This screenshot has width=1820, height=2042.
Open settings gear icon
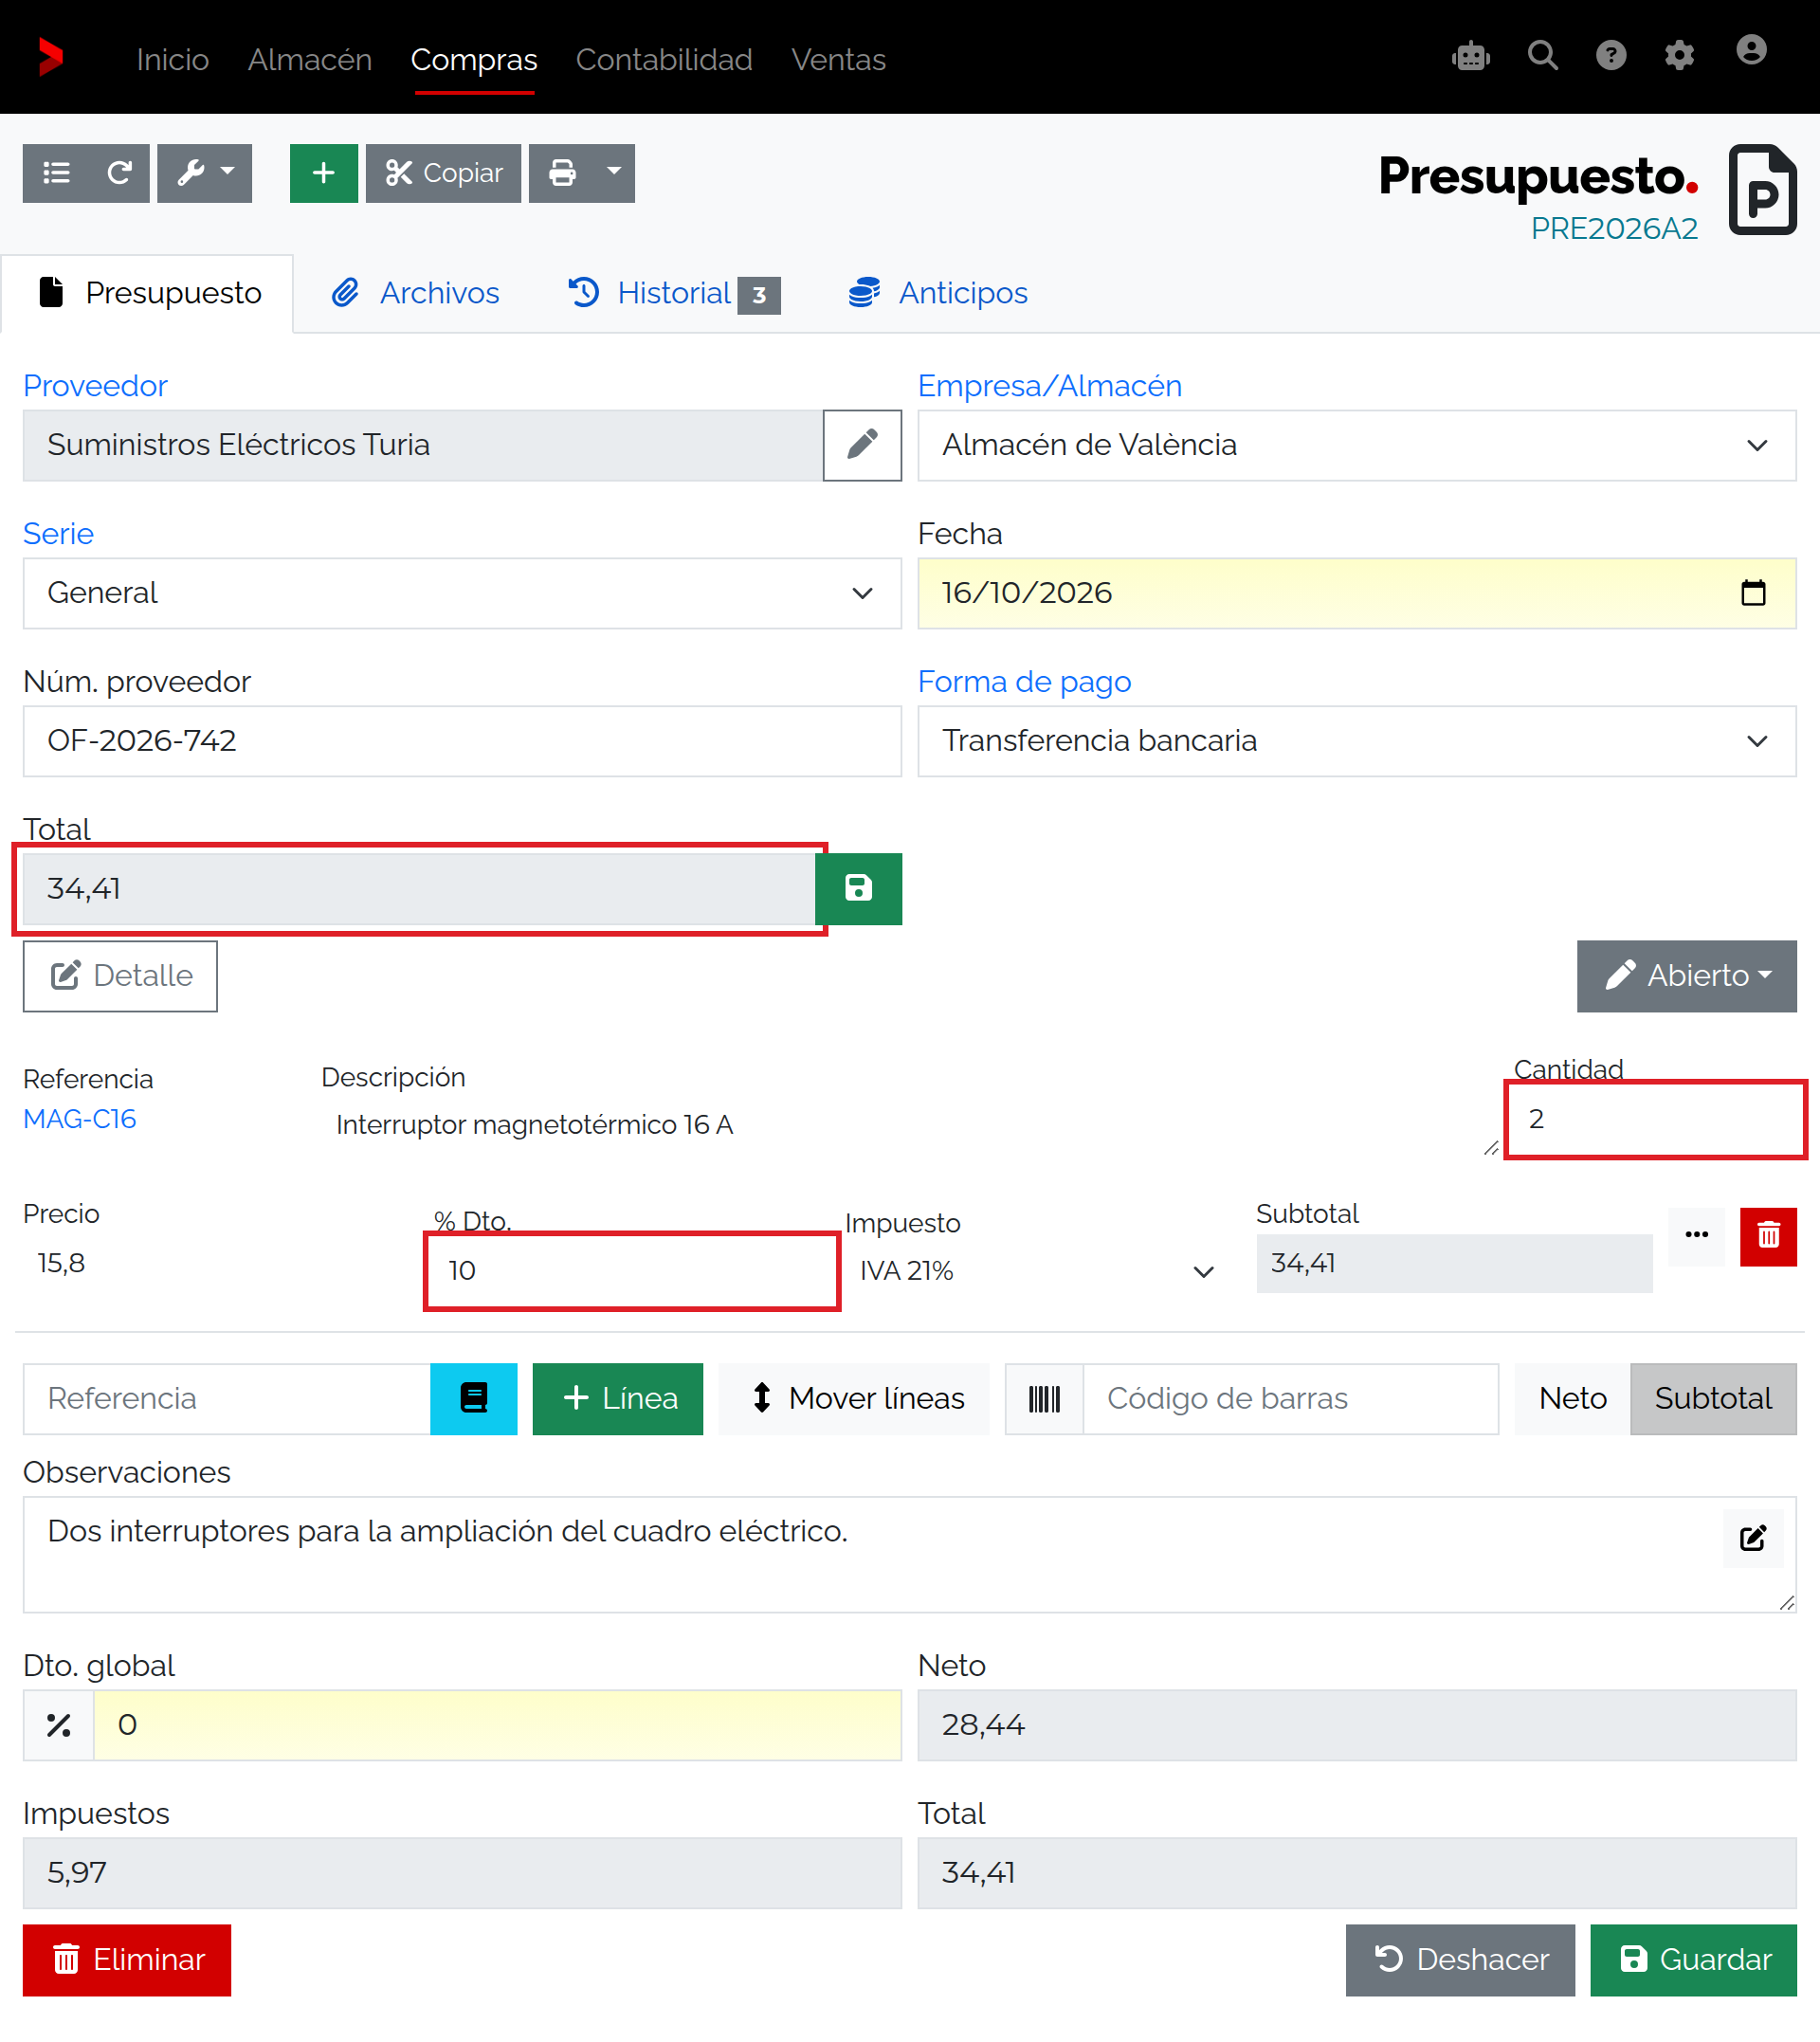[1679, 56]
